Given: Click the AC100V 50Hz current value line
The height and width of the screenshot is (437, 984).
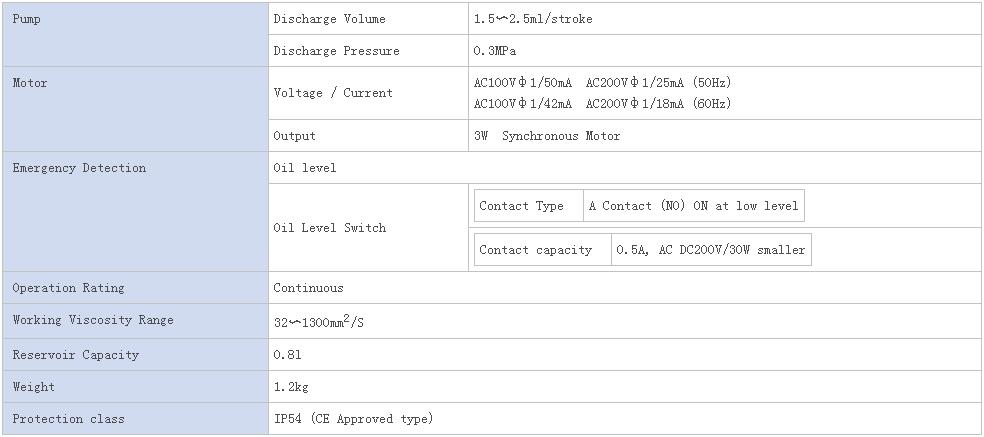Looking at the screenshot, I should 602,83.
